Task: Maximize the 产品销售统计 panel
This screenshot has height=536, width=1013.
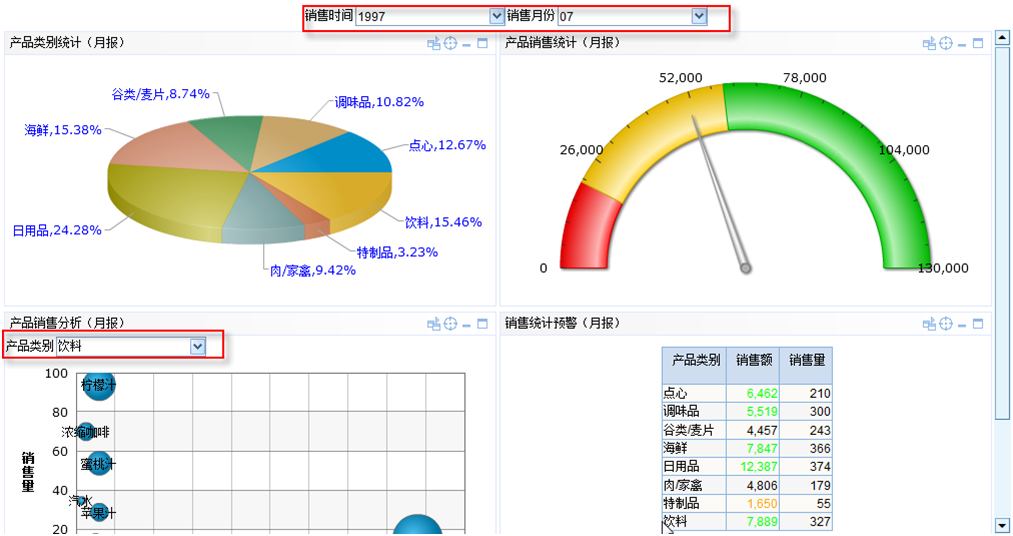Action: click(978, 43)
